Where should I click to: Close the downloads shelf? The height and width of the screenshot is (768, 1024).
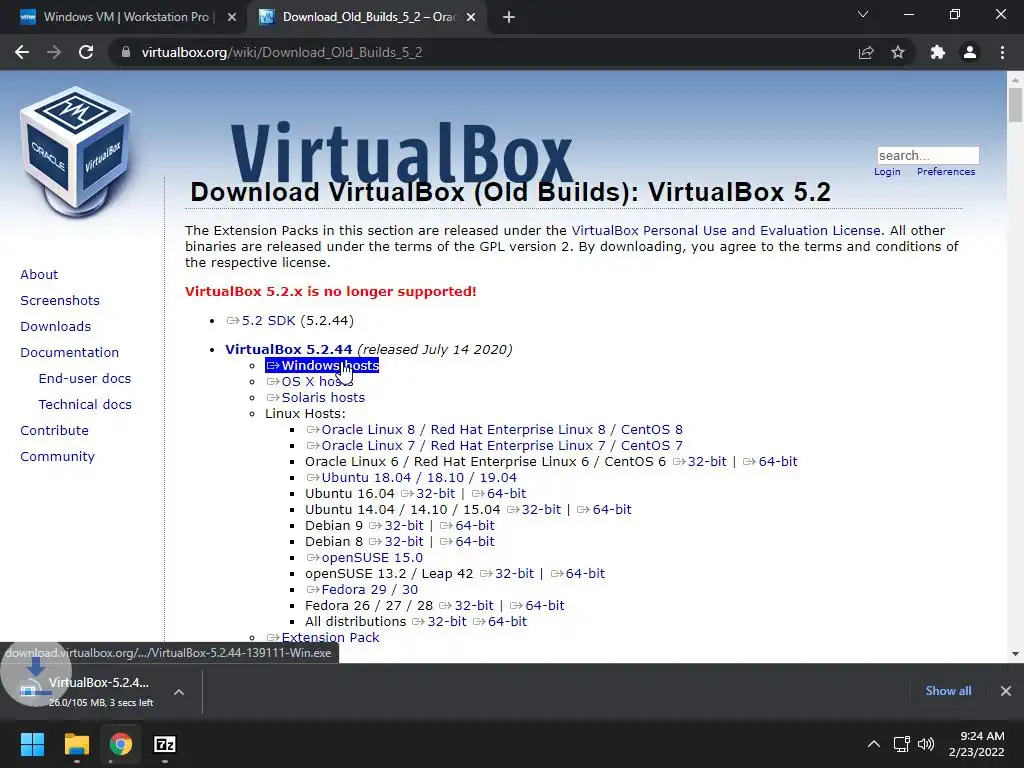pos(1006,691)
